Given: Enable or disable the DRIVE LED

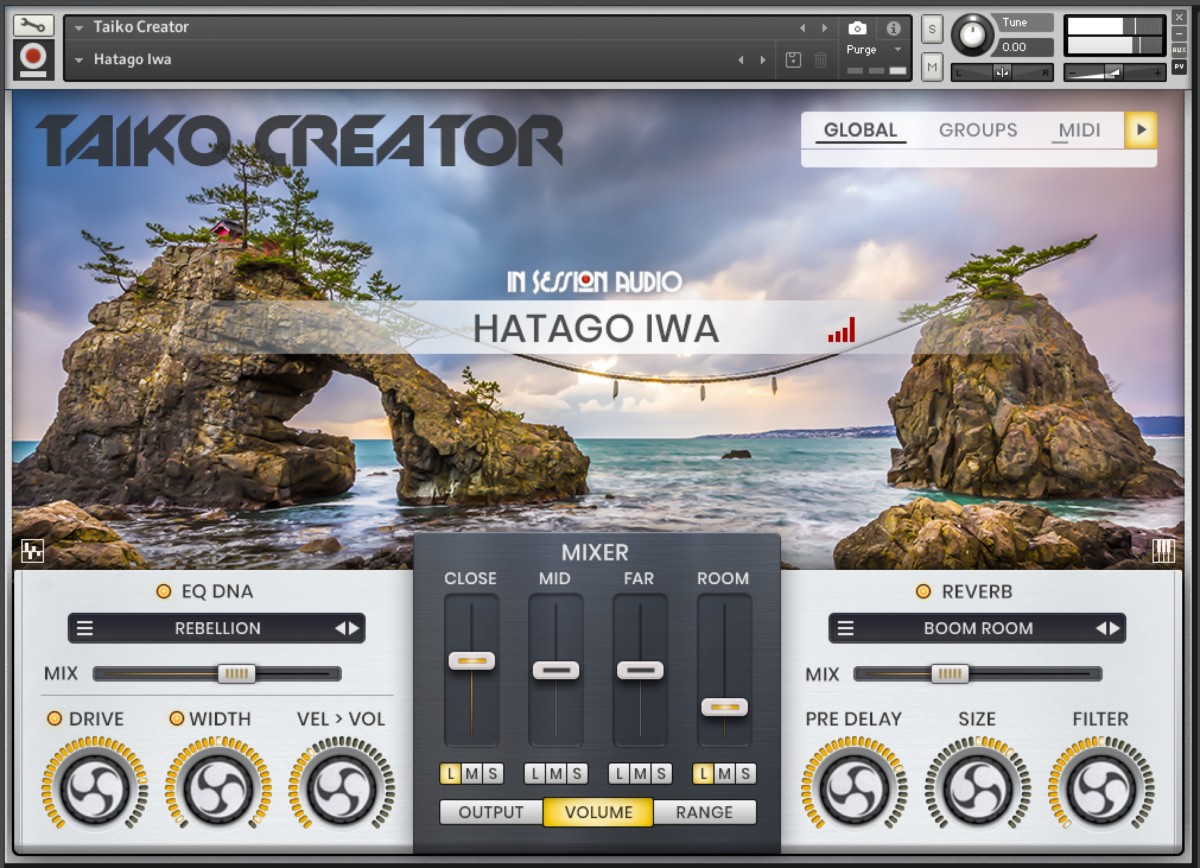Looking at the screenshot, I should [x=55, y=718].
